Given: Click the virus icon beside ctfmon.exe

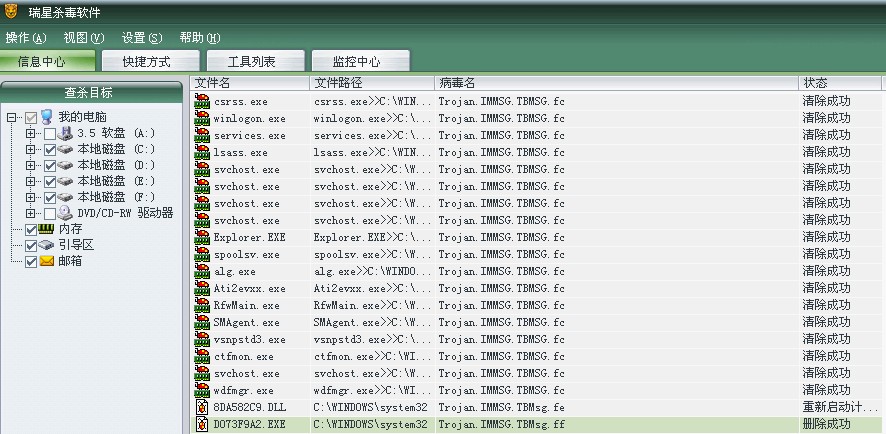Looking at the screenshot, I should pos(202,357).
